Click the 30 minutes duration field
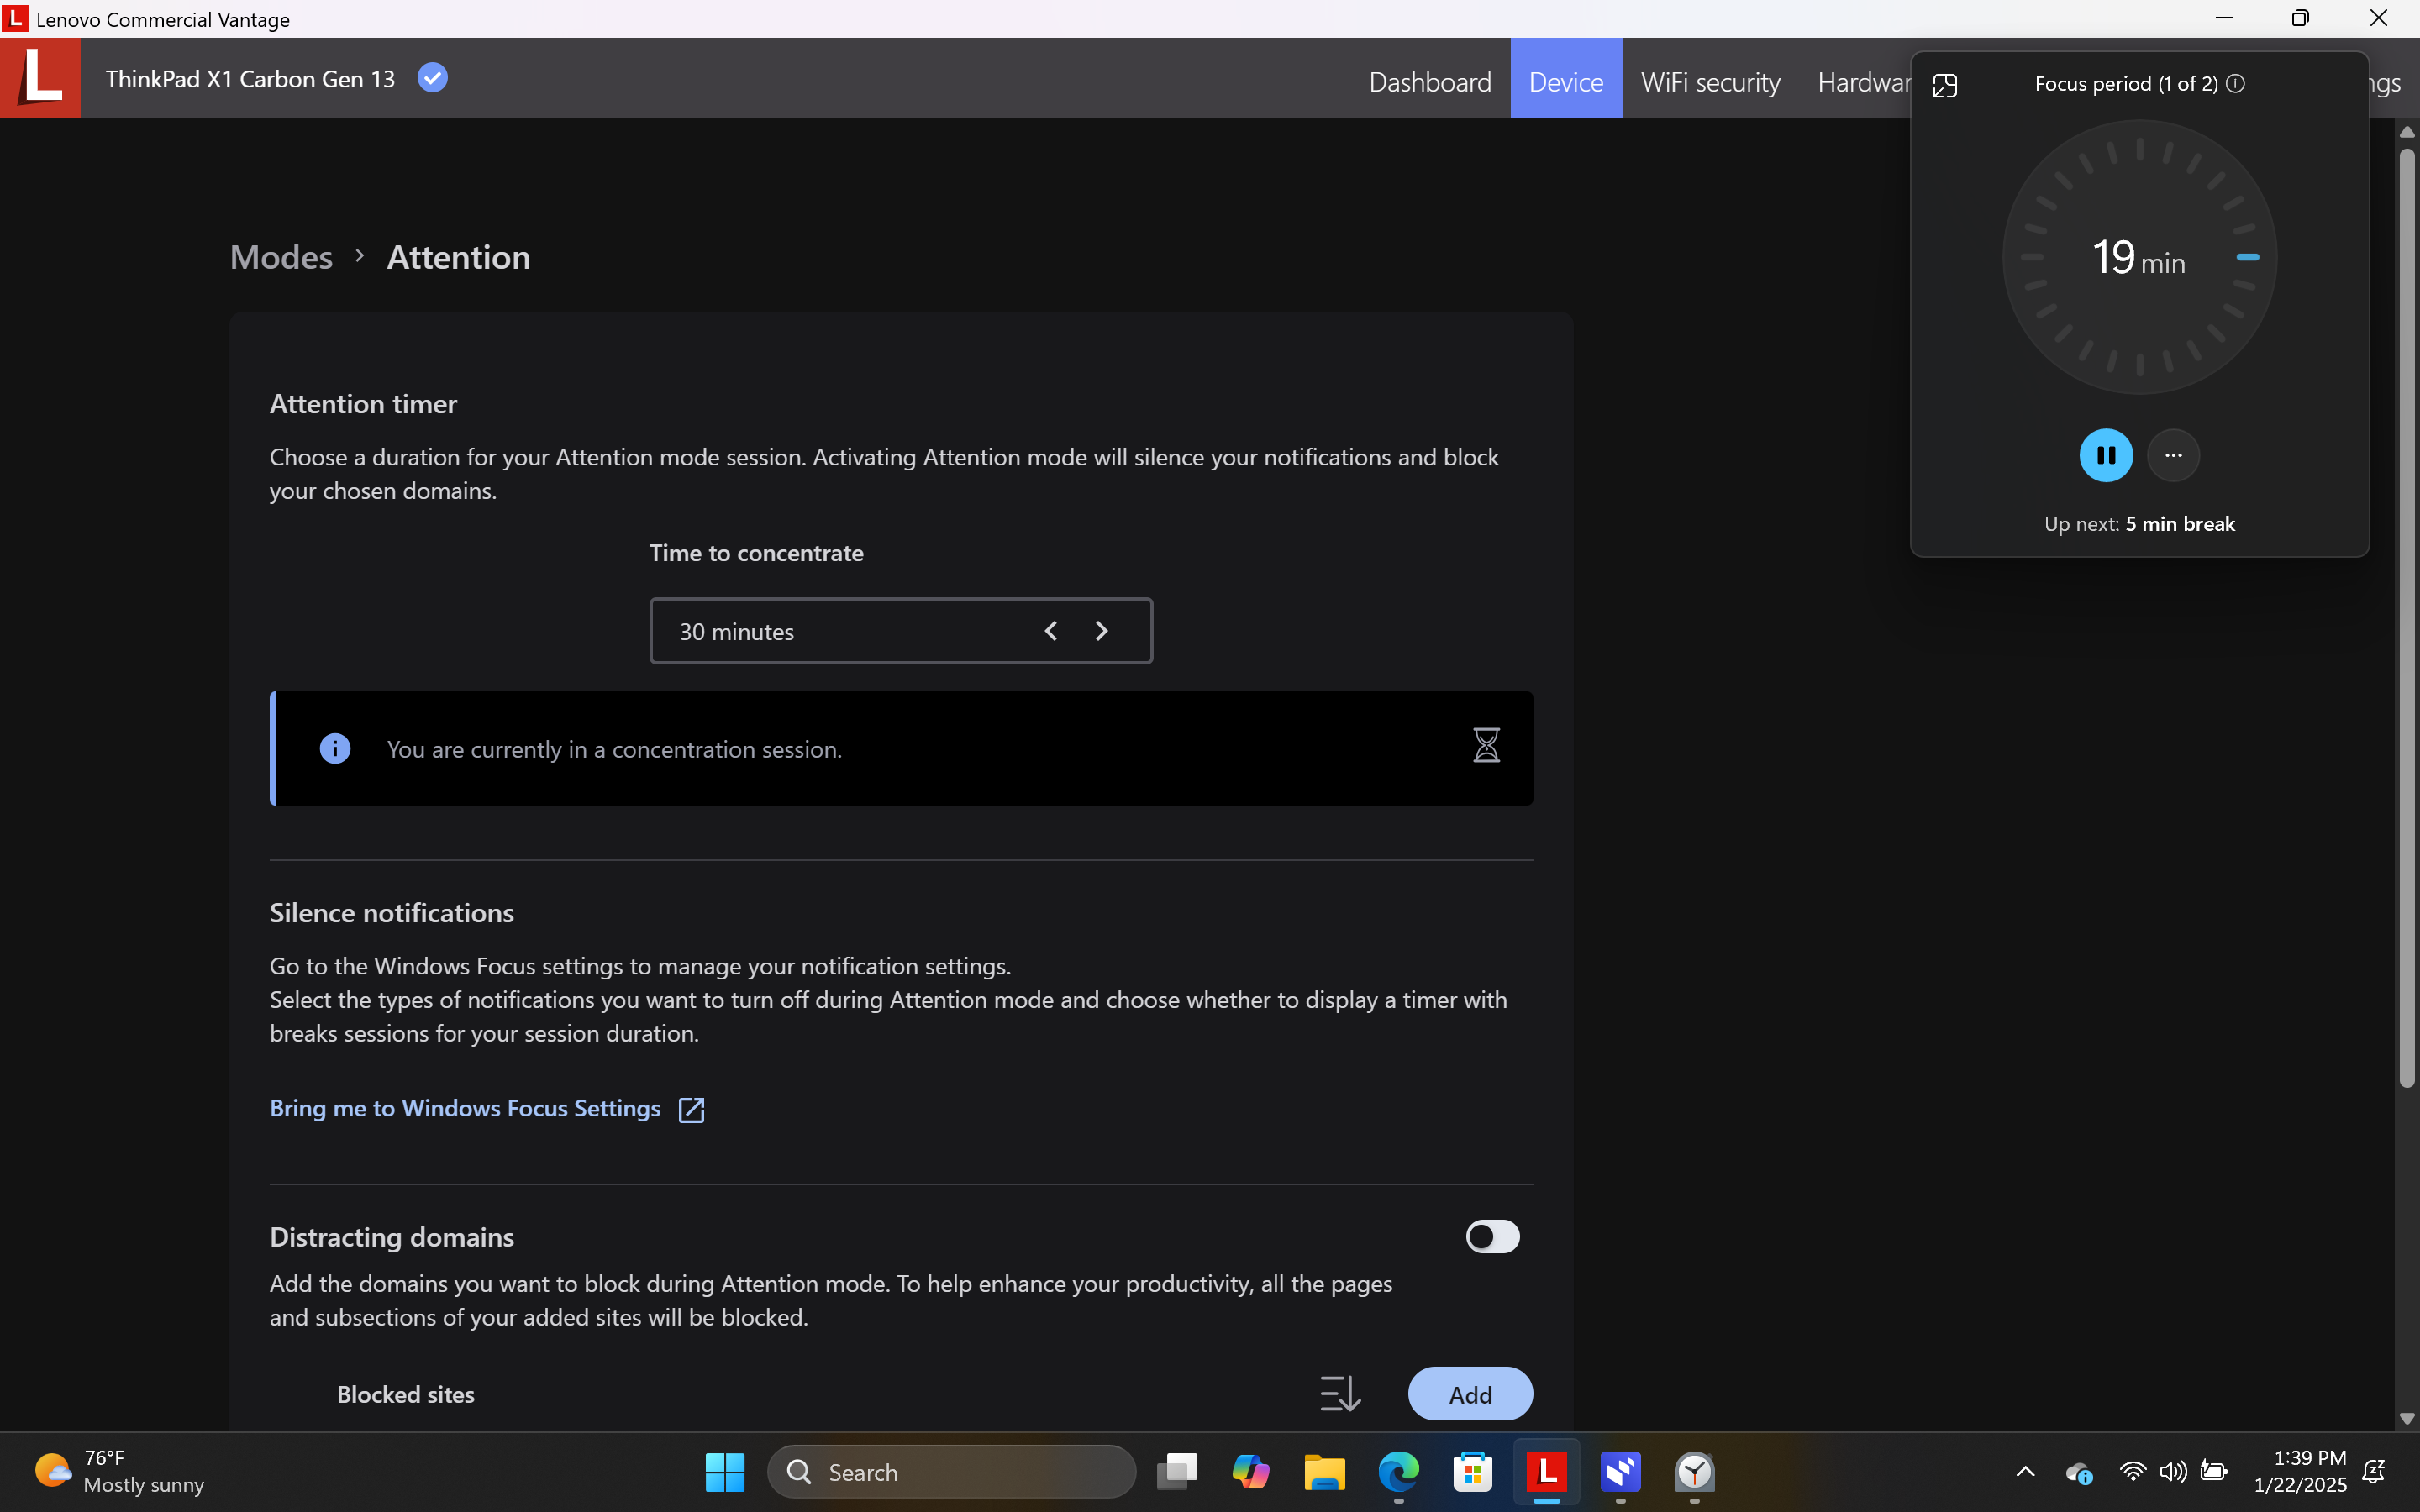This screenshot has width=2420, height=1512. (901, 631)
